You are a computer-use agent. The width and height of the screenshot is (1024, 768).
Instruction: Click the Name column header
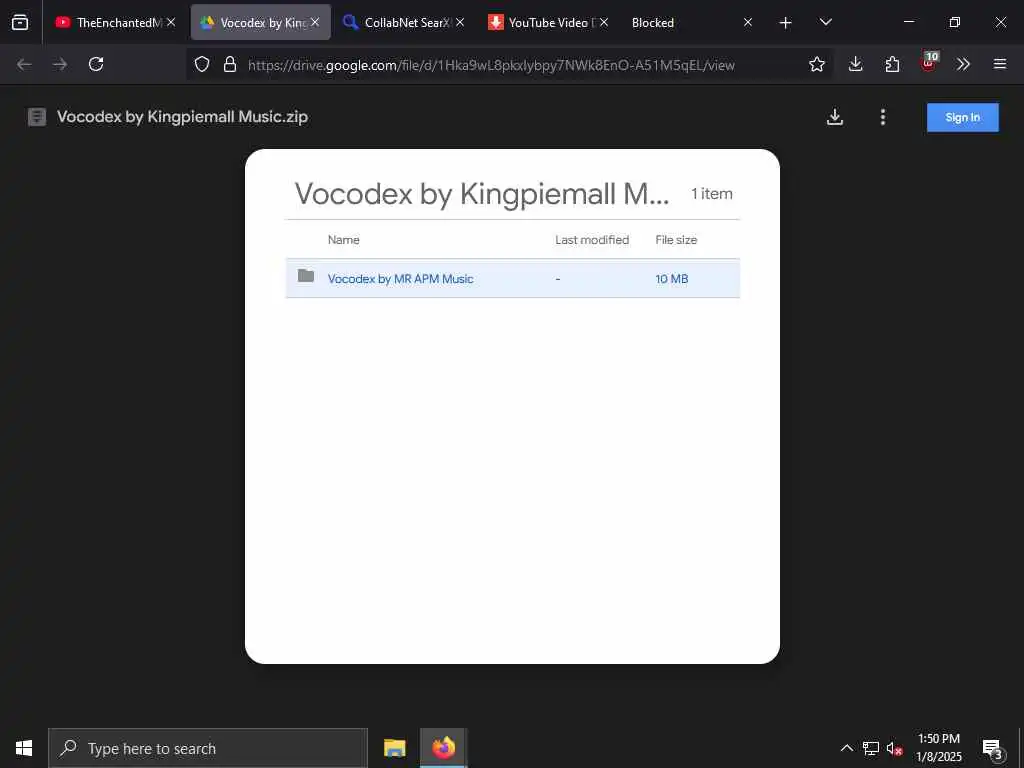coord(344,240)
